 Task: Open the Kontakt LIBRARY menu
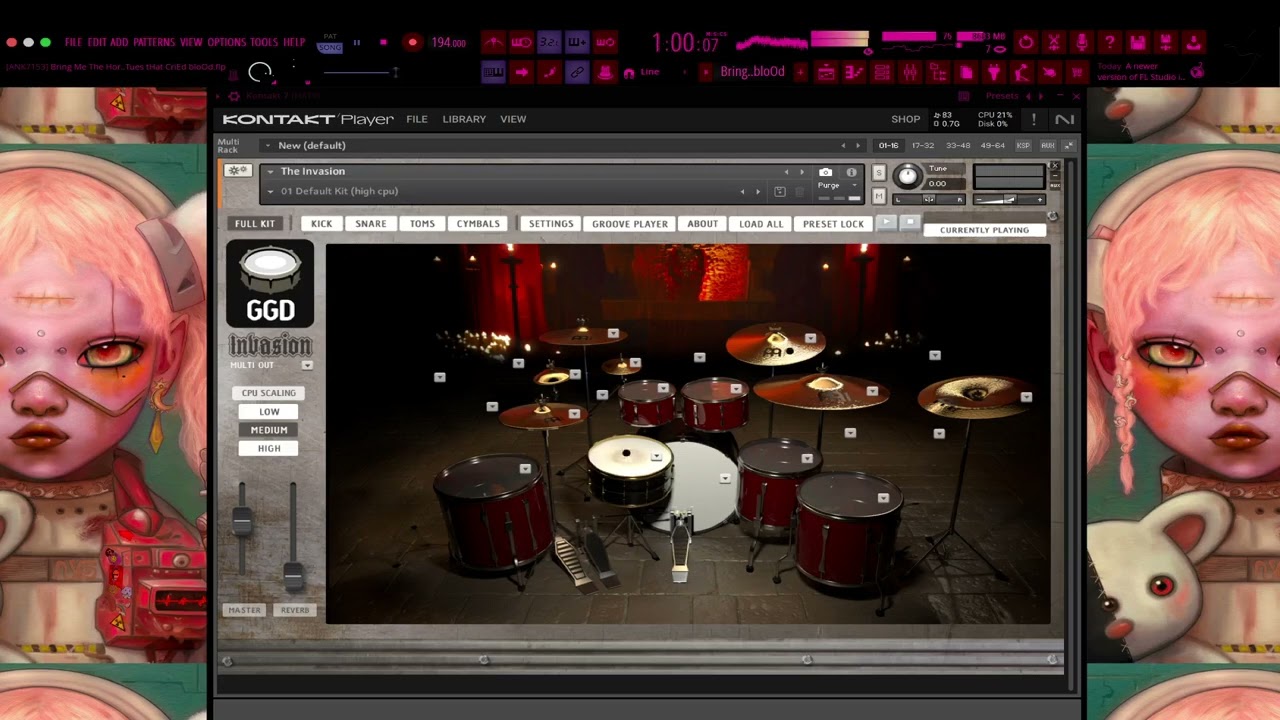464,119
